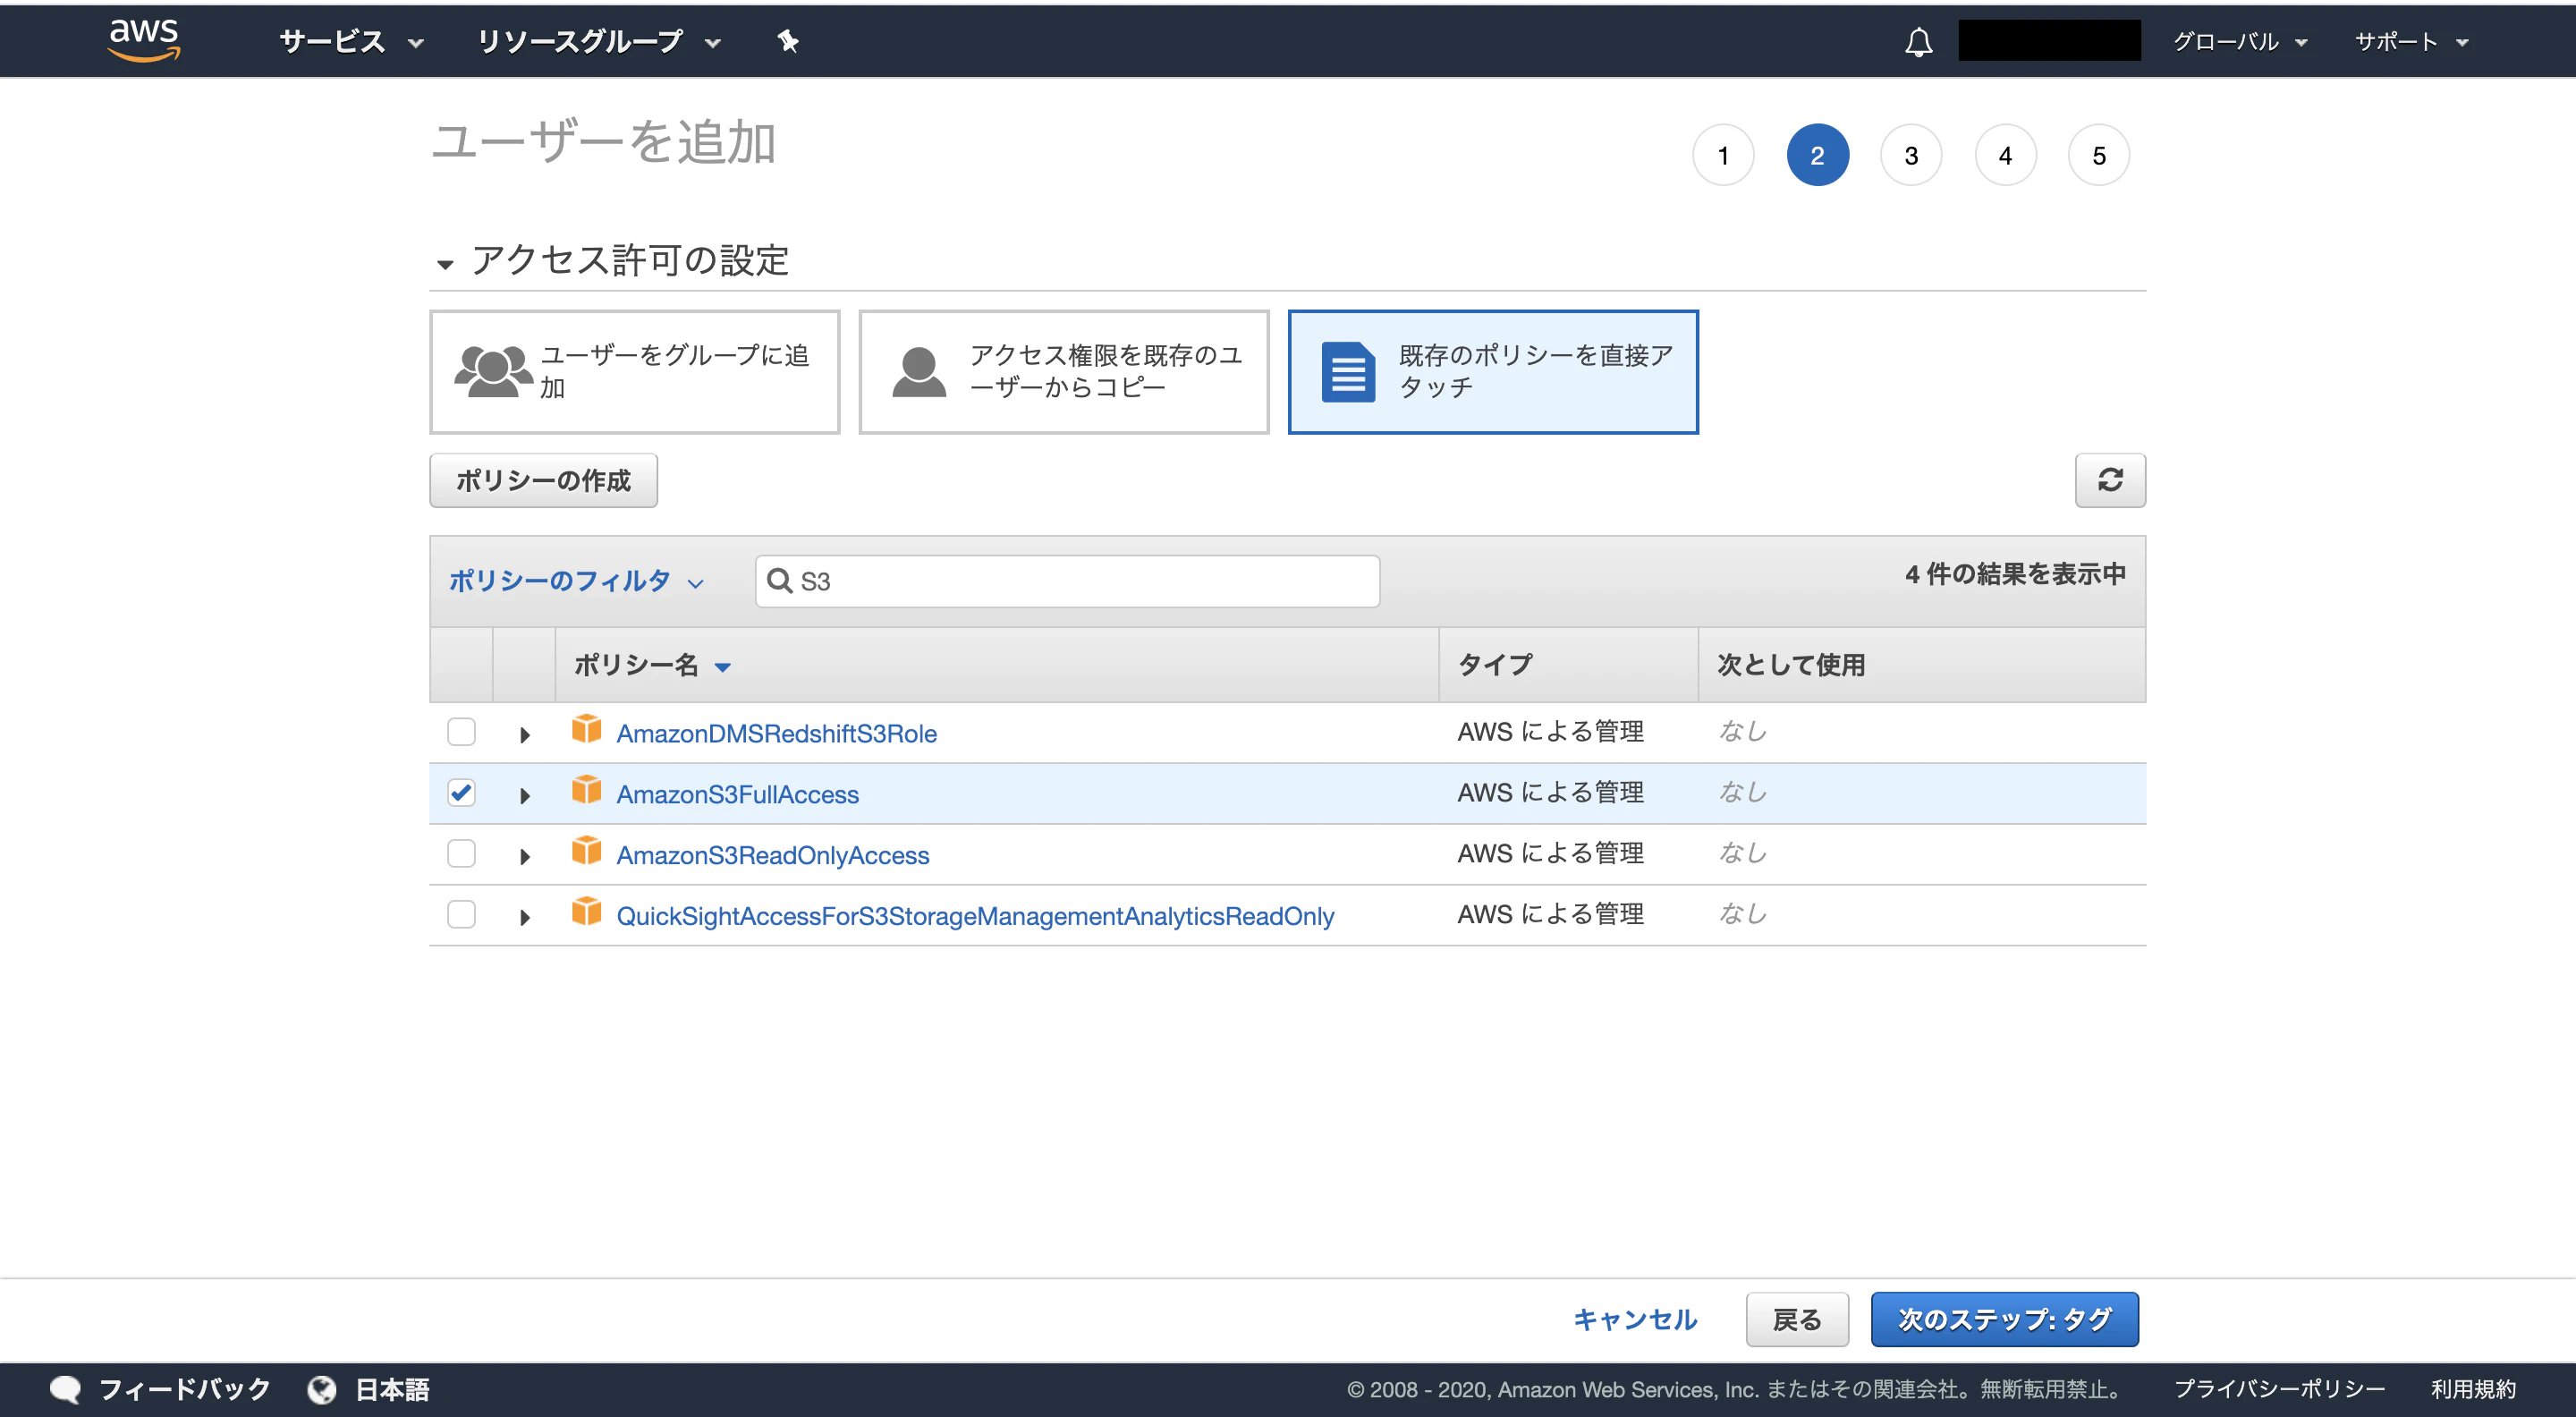Viewport: 2576px width, 1417px height.
Task: Click the 4 件の結果を表示中 result count
Action: pyautogui.click(x=2015, y=574)
